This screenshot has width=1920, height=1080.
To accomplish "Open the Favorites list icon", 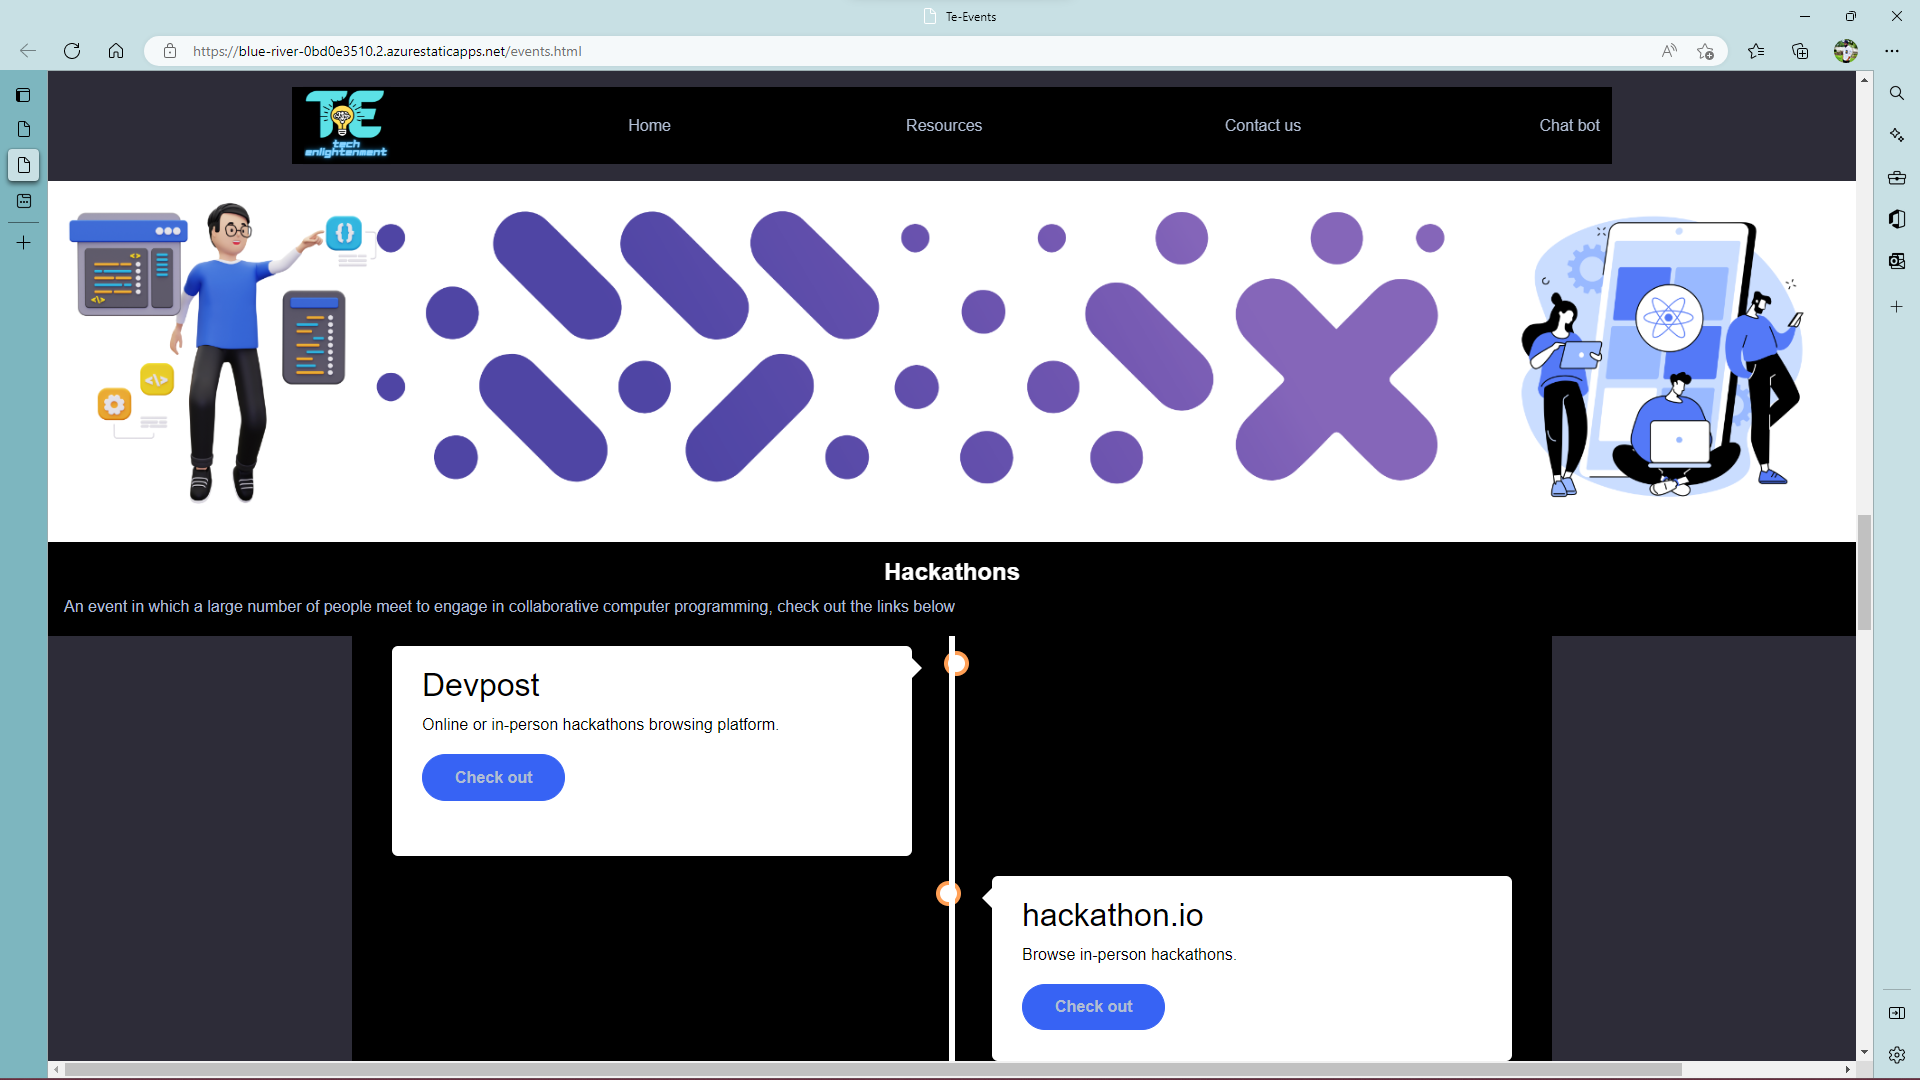I will [x=1756, y=51].
